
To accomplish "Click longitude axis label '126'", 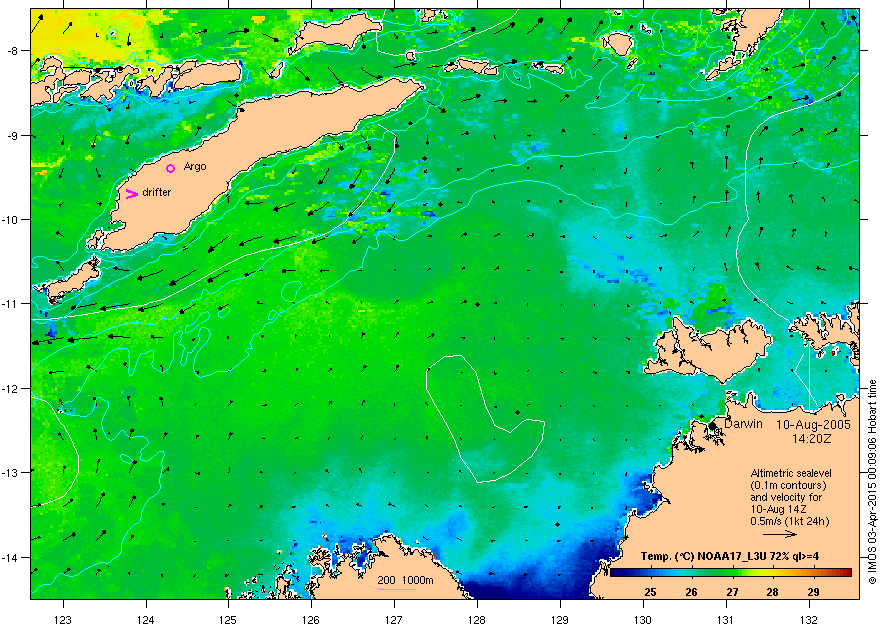I will click(x=311, y=620).
